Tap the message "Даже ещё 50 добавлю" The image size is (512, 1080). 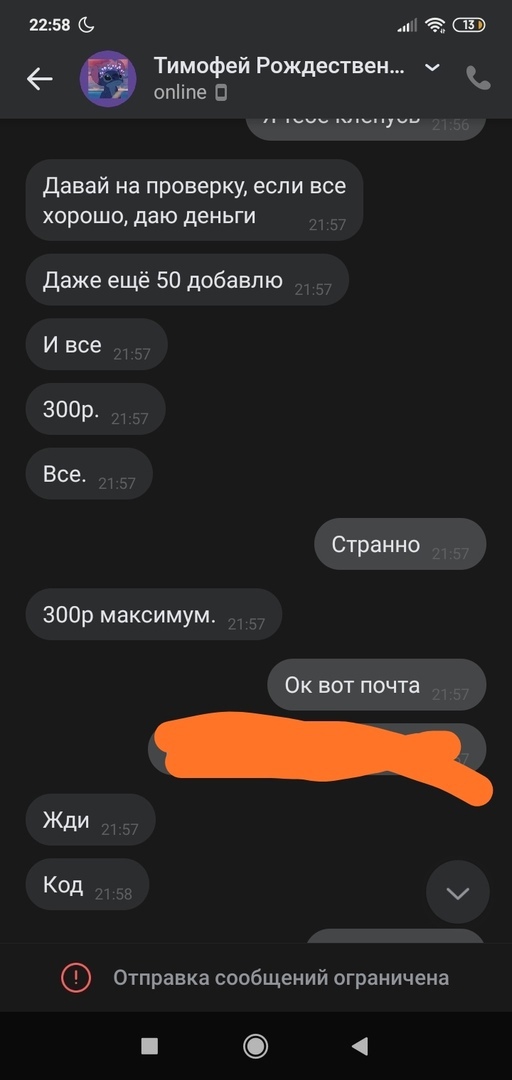187,280
